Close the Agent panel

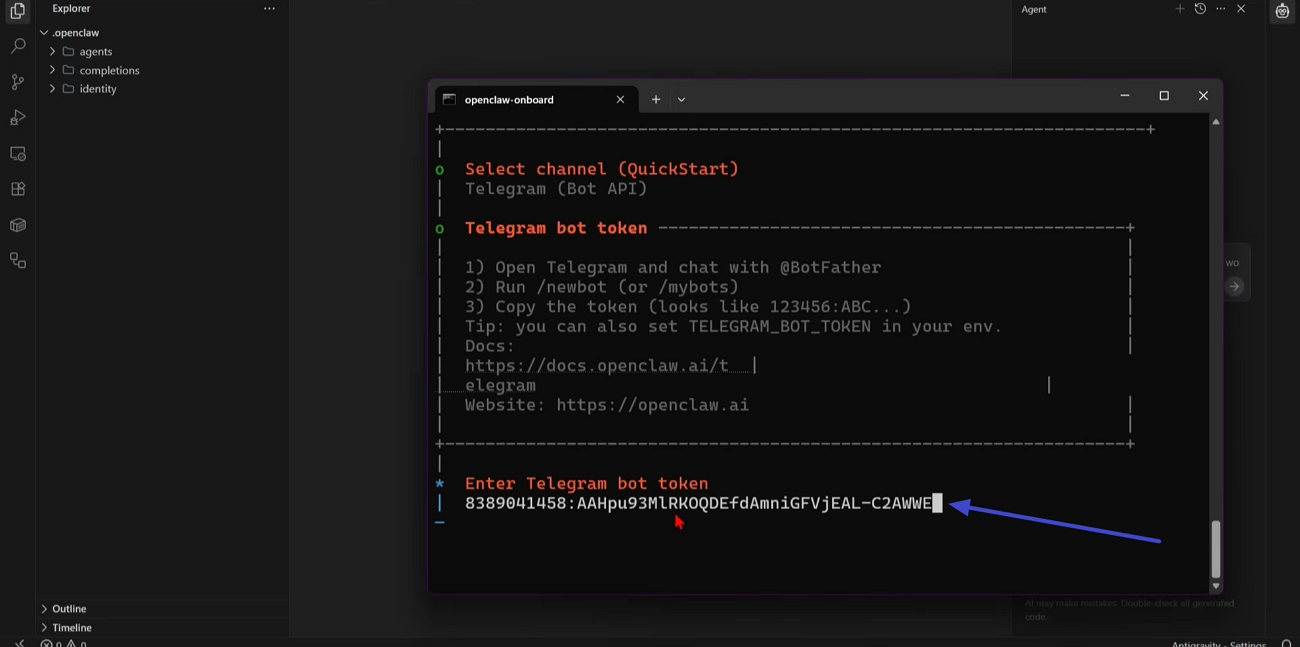coord(1241,9)
